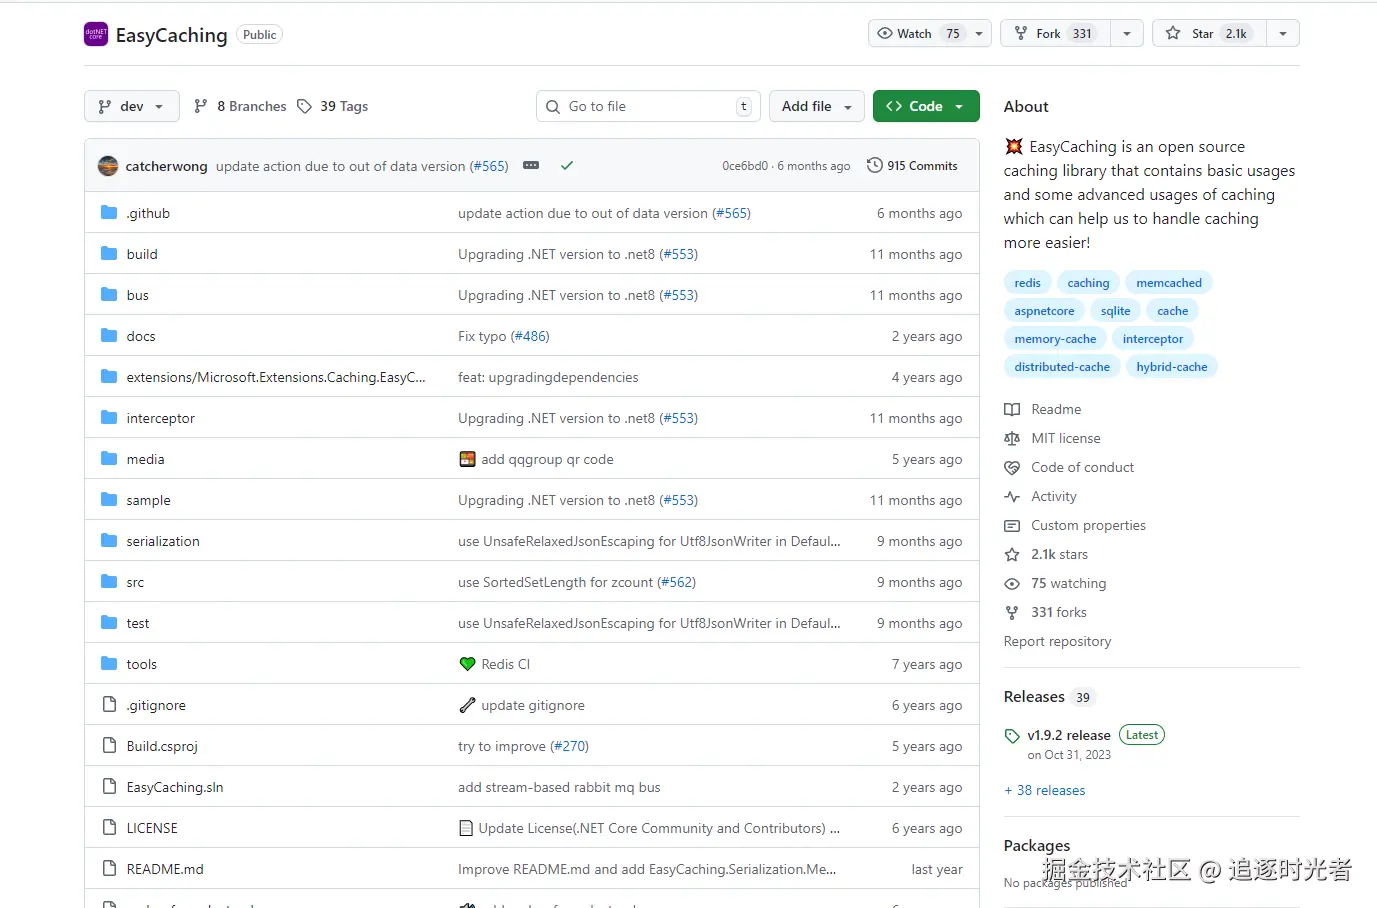Click the memory-cache topic tag
Image resolution: width=1377 pixels, height=908 pixels.
pyautogui.click(x=1055, y=339)
